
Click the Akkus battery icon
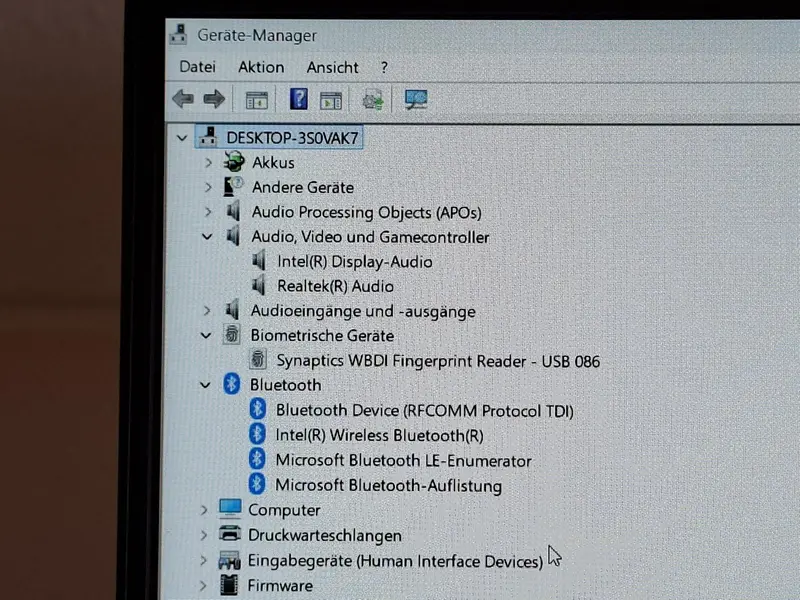click(234, 162)
